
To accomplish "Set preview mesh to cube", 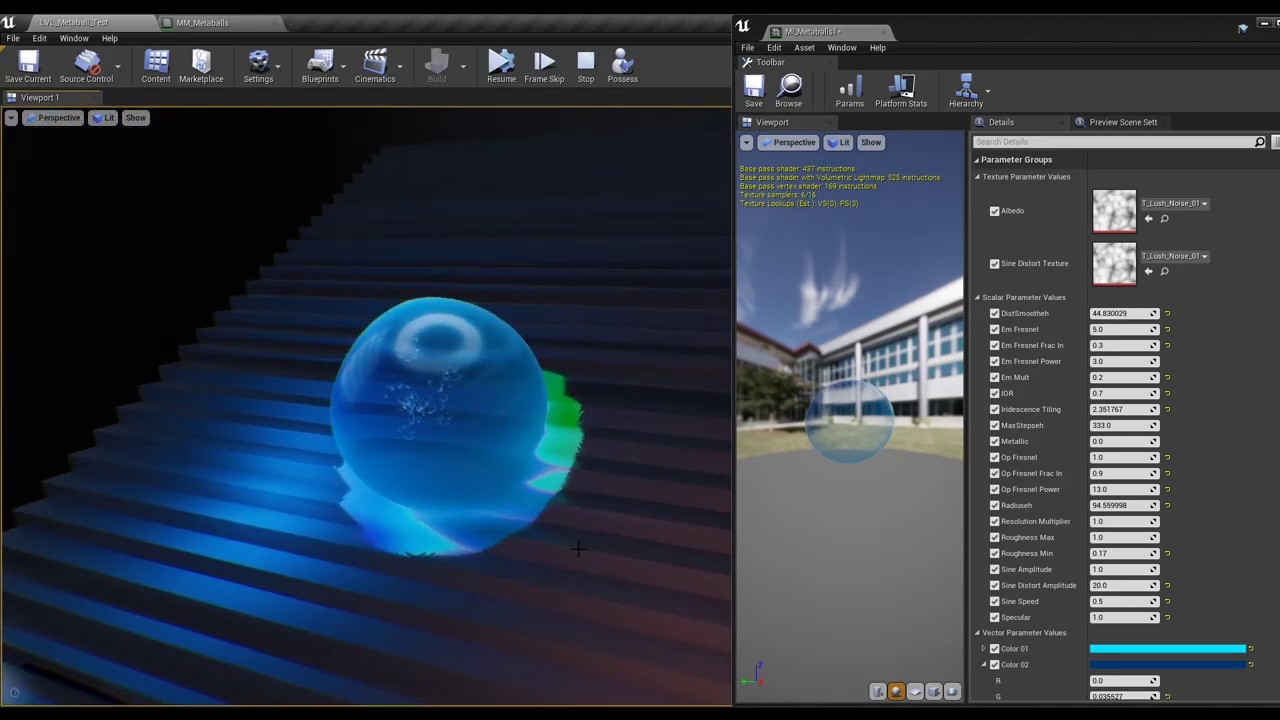I will 934,692.
